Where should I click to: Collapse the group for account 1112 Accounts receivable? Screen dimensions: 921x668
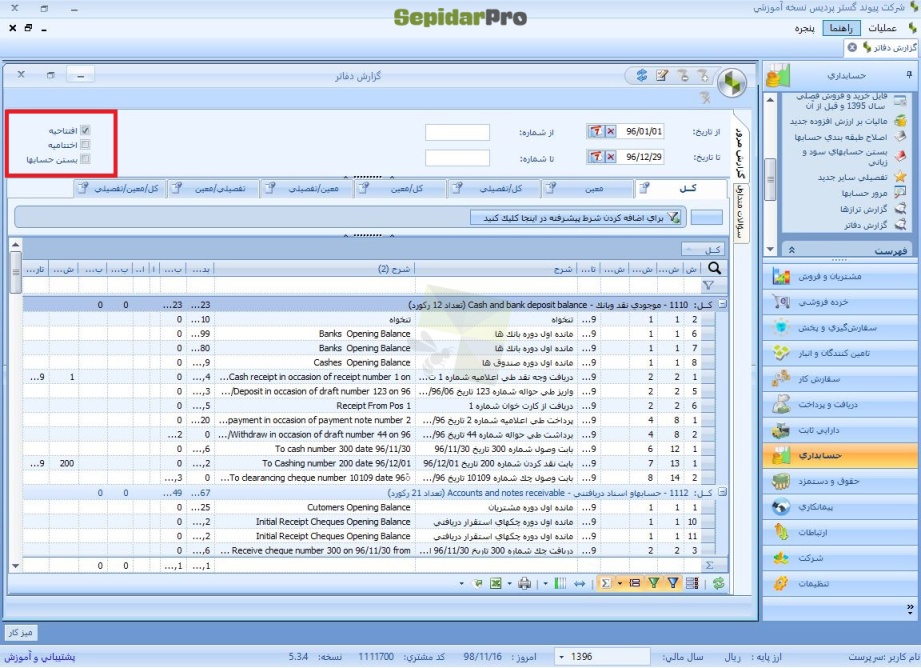click(722, 492)
